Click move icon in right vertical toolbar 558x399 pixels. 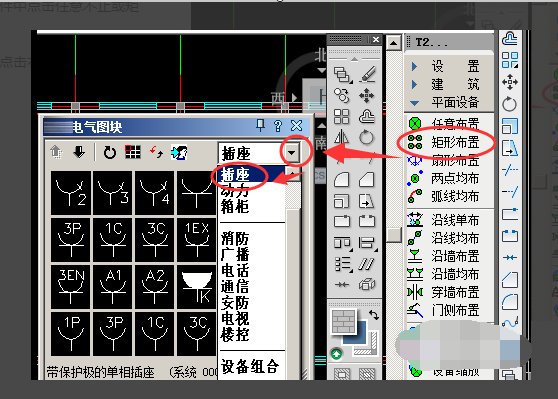[510, 82]
